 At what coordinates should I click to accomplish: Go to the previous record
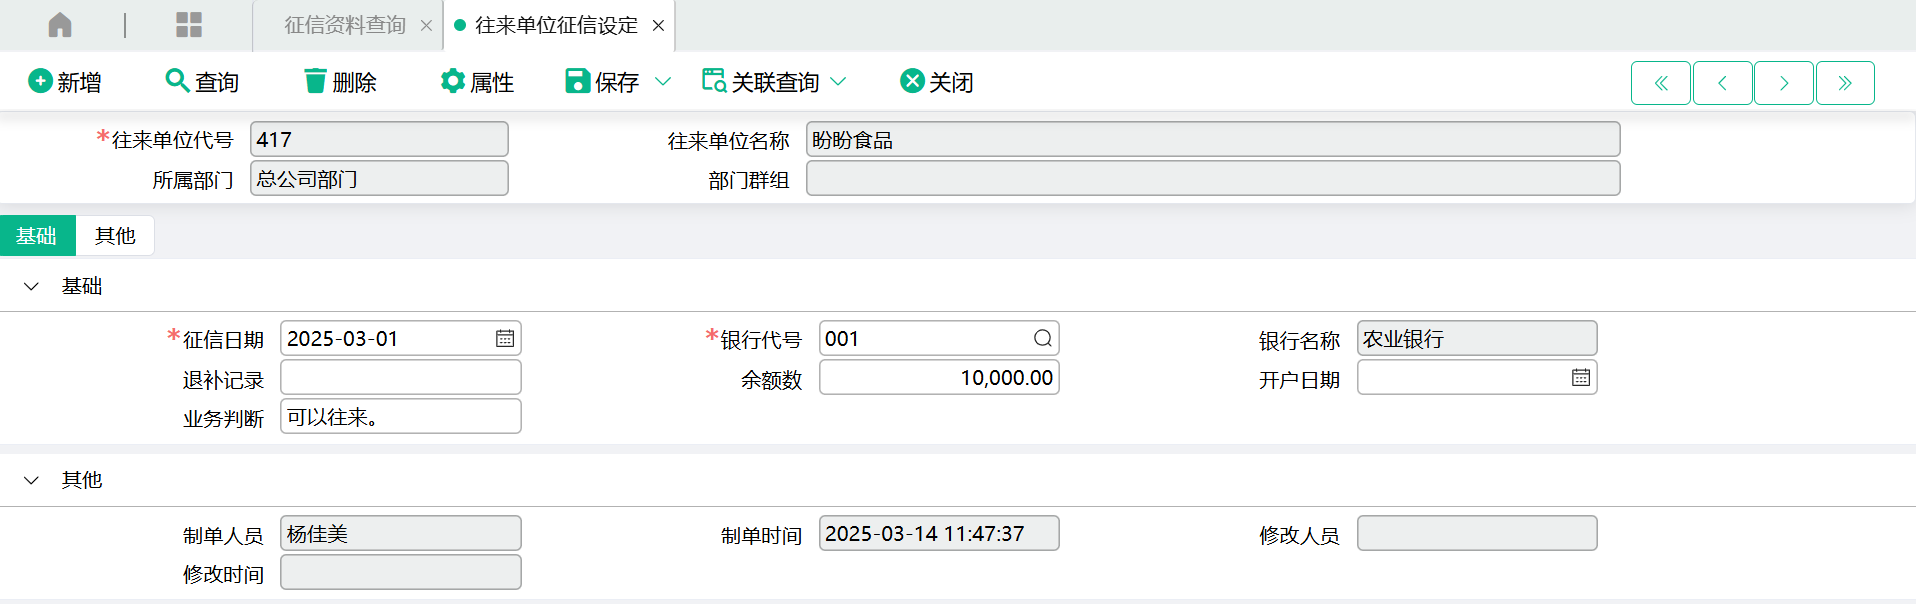point(1722,83)
